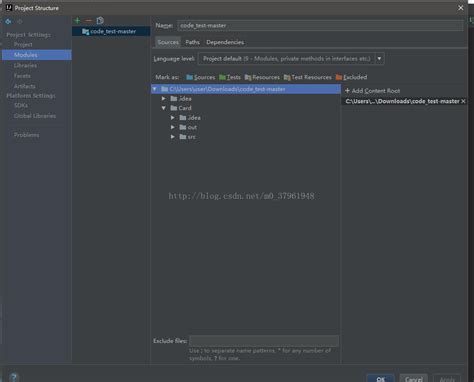Collapse the Card folder node
This screenshot has width=474, height=382.
click(x=164, y=108)
